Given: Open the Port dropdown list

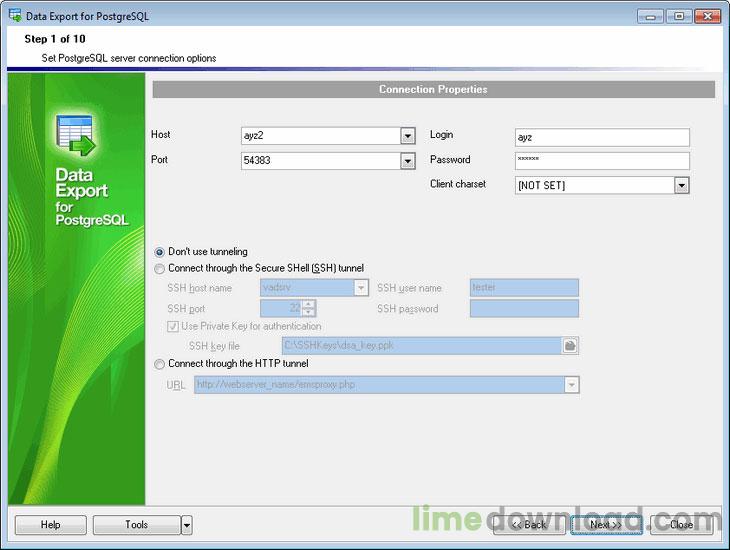Looking at the screenshot, I should (408, 160).
